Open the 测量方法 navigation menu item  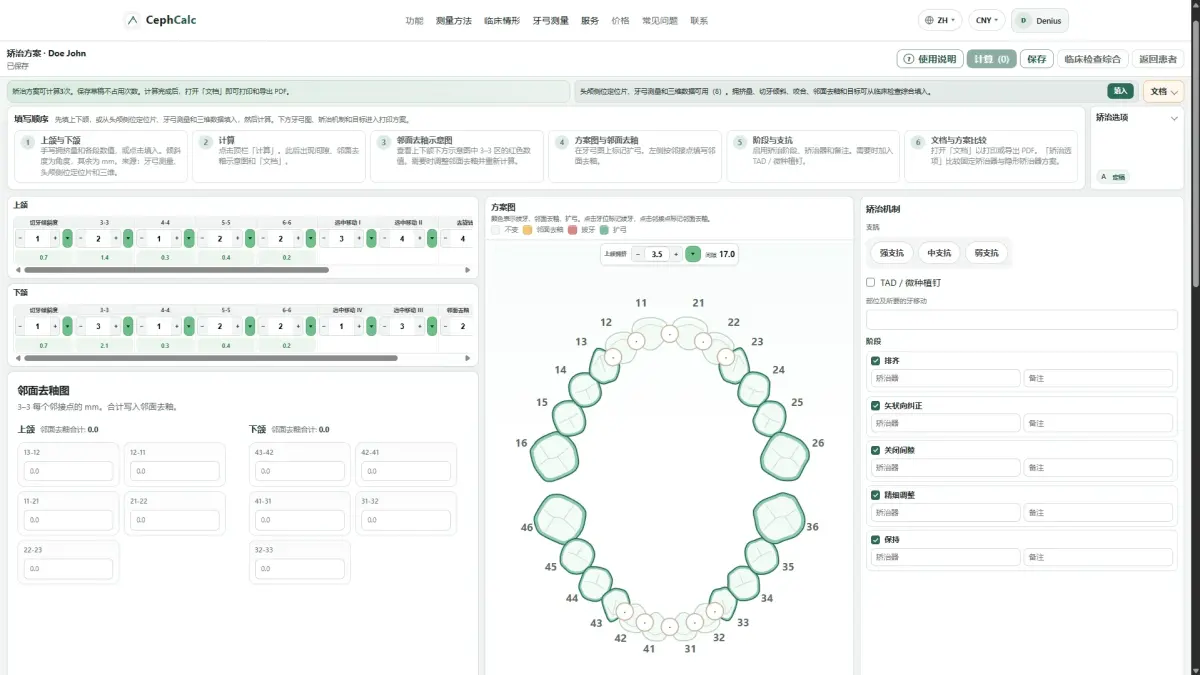tap(454, 20)
